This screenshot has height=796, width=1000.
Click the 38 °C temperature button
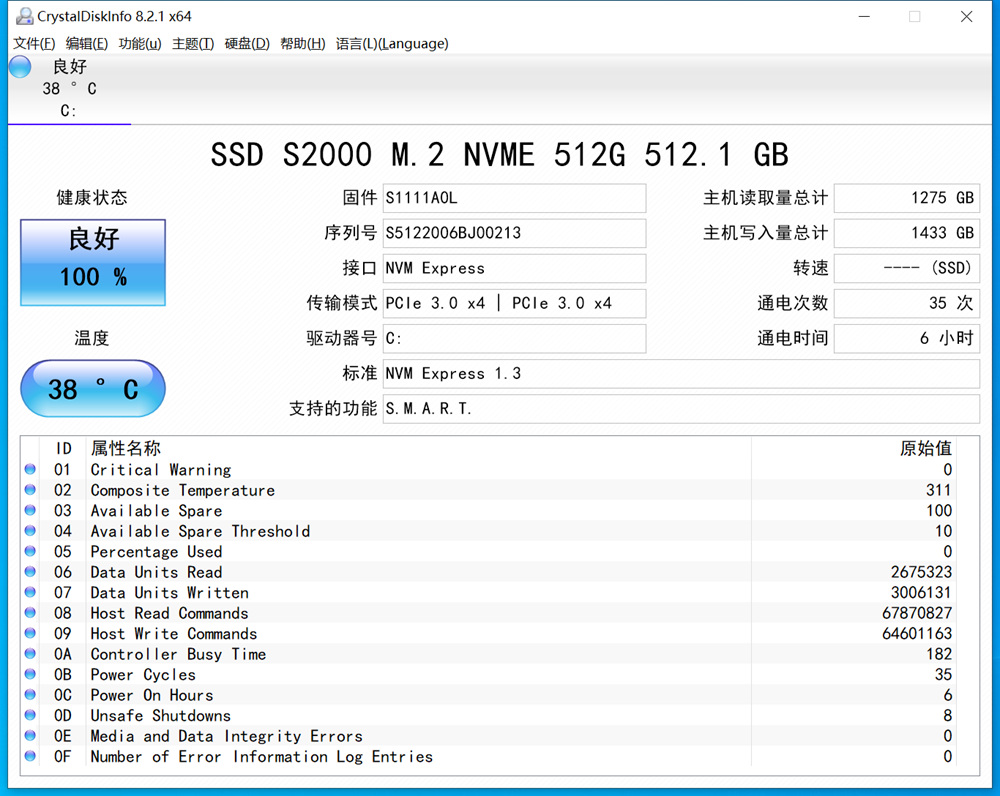[x=93, y=388]
